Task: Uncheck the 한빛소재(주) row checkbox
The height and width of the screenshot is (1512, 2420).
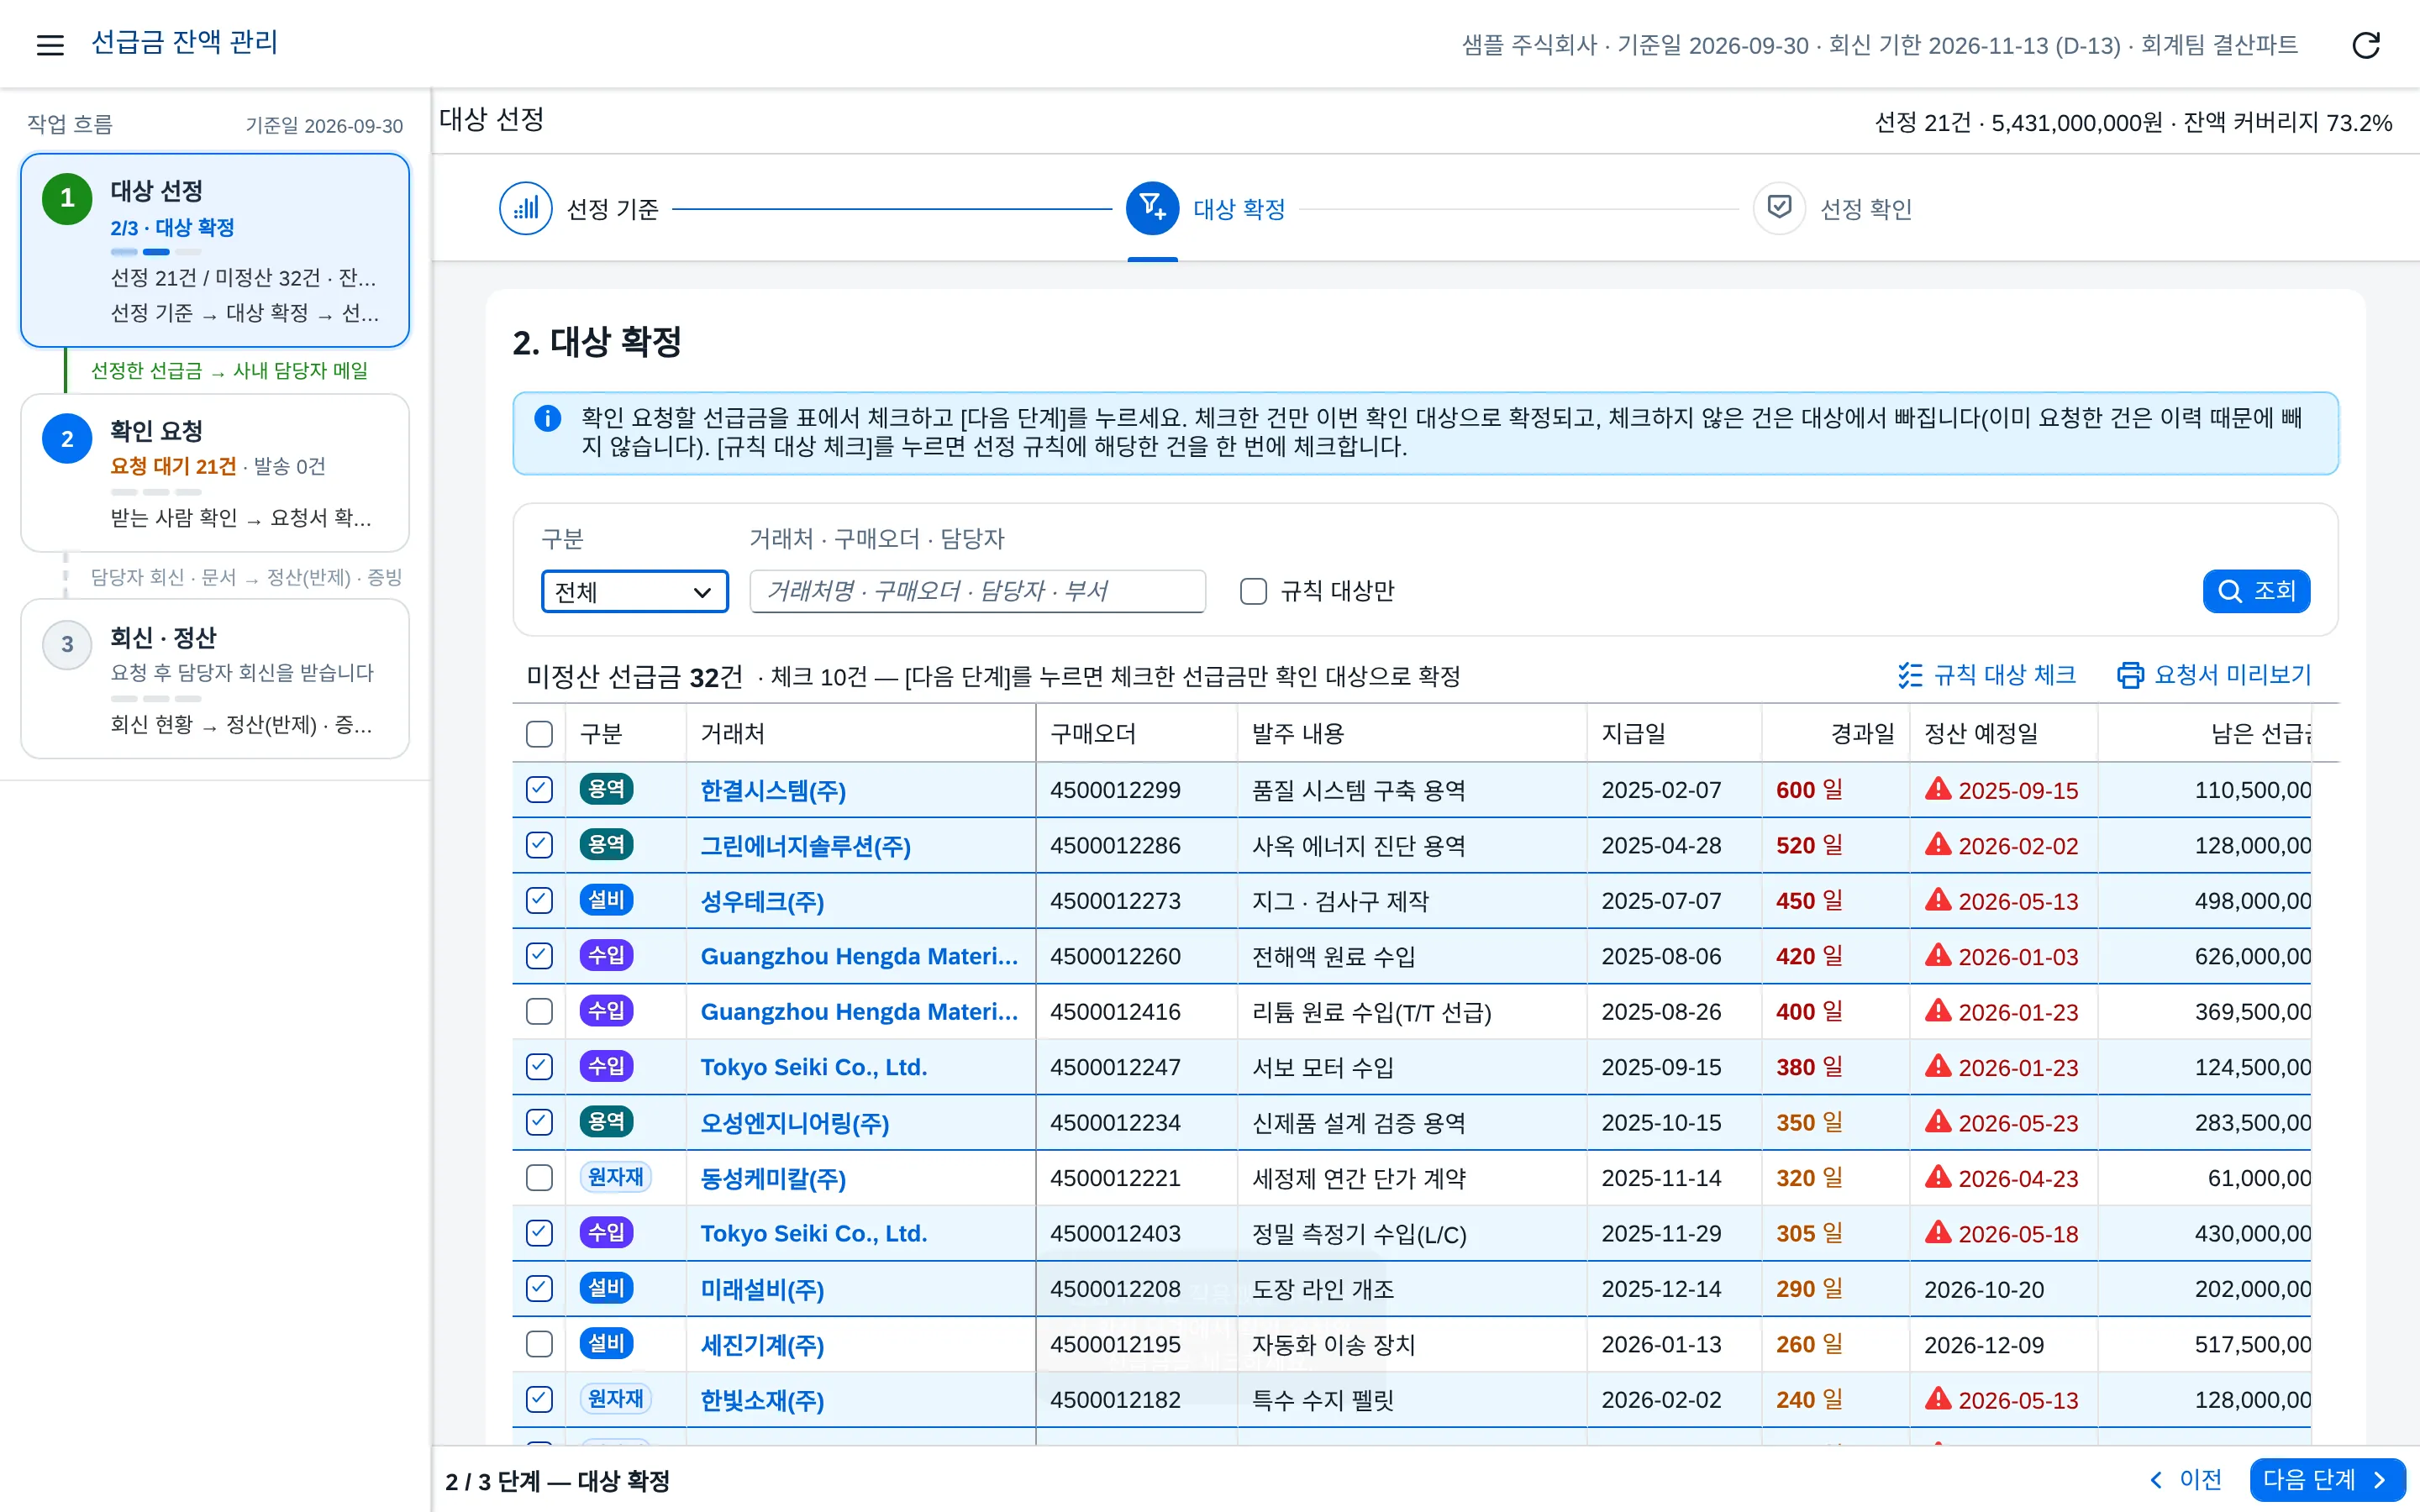Action: (539, 1399)
